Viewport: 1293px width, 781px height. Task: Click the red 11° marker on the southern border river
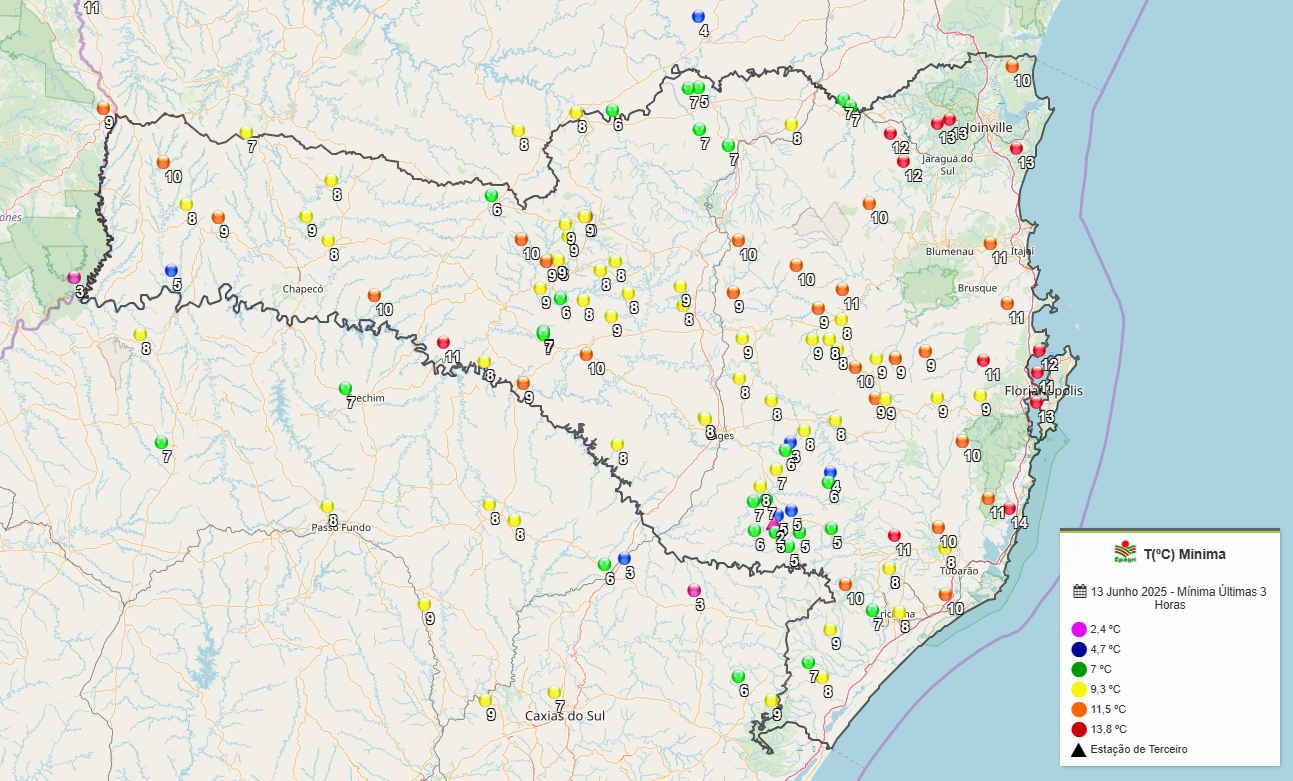tap(443, 342)
